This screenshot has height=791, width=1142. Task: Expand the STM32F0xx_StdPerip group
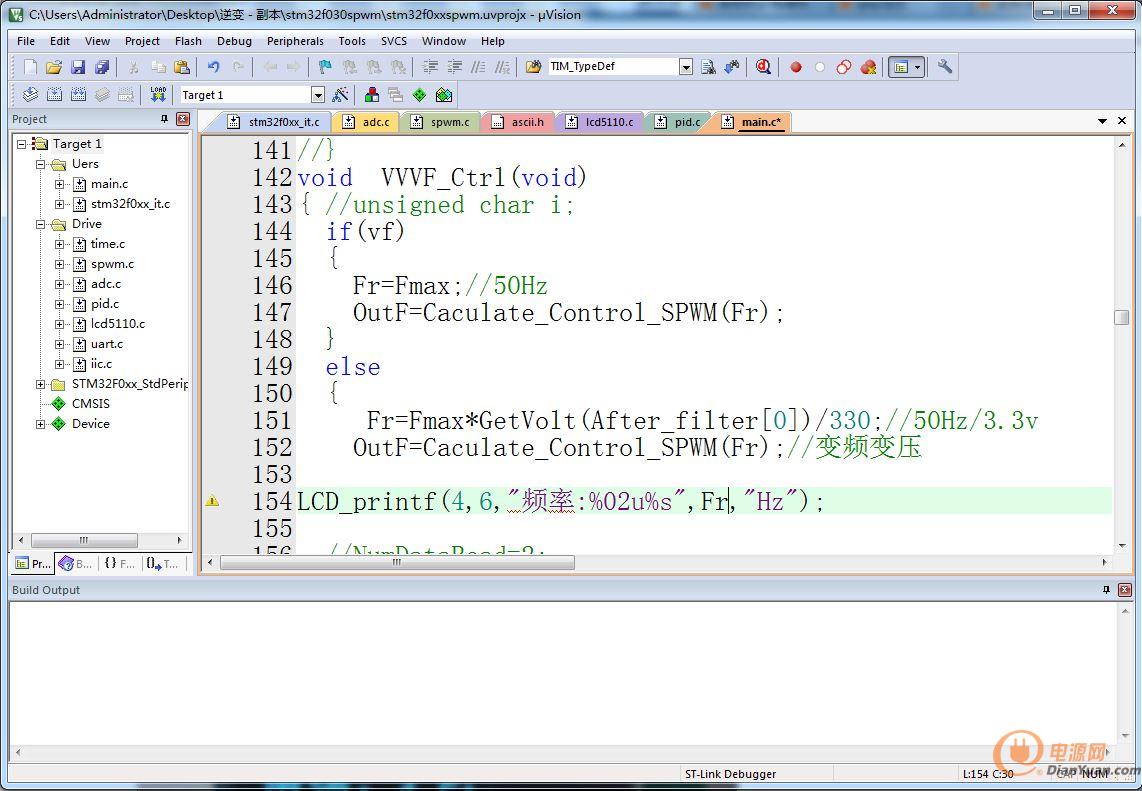(x=41, y=384)
